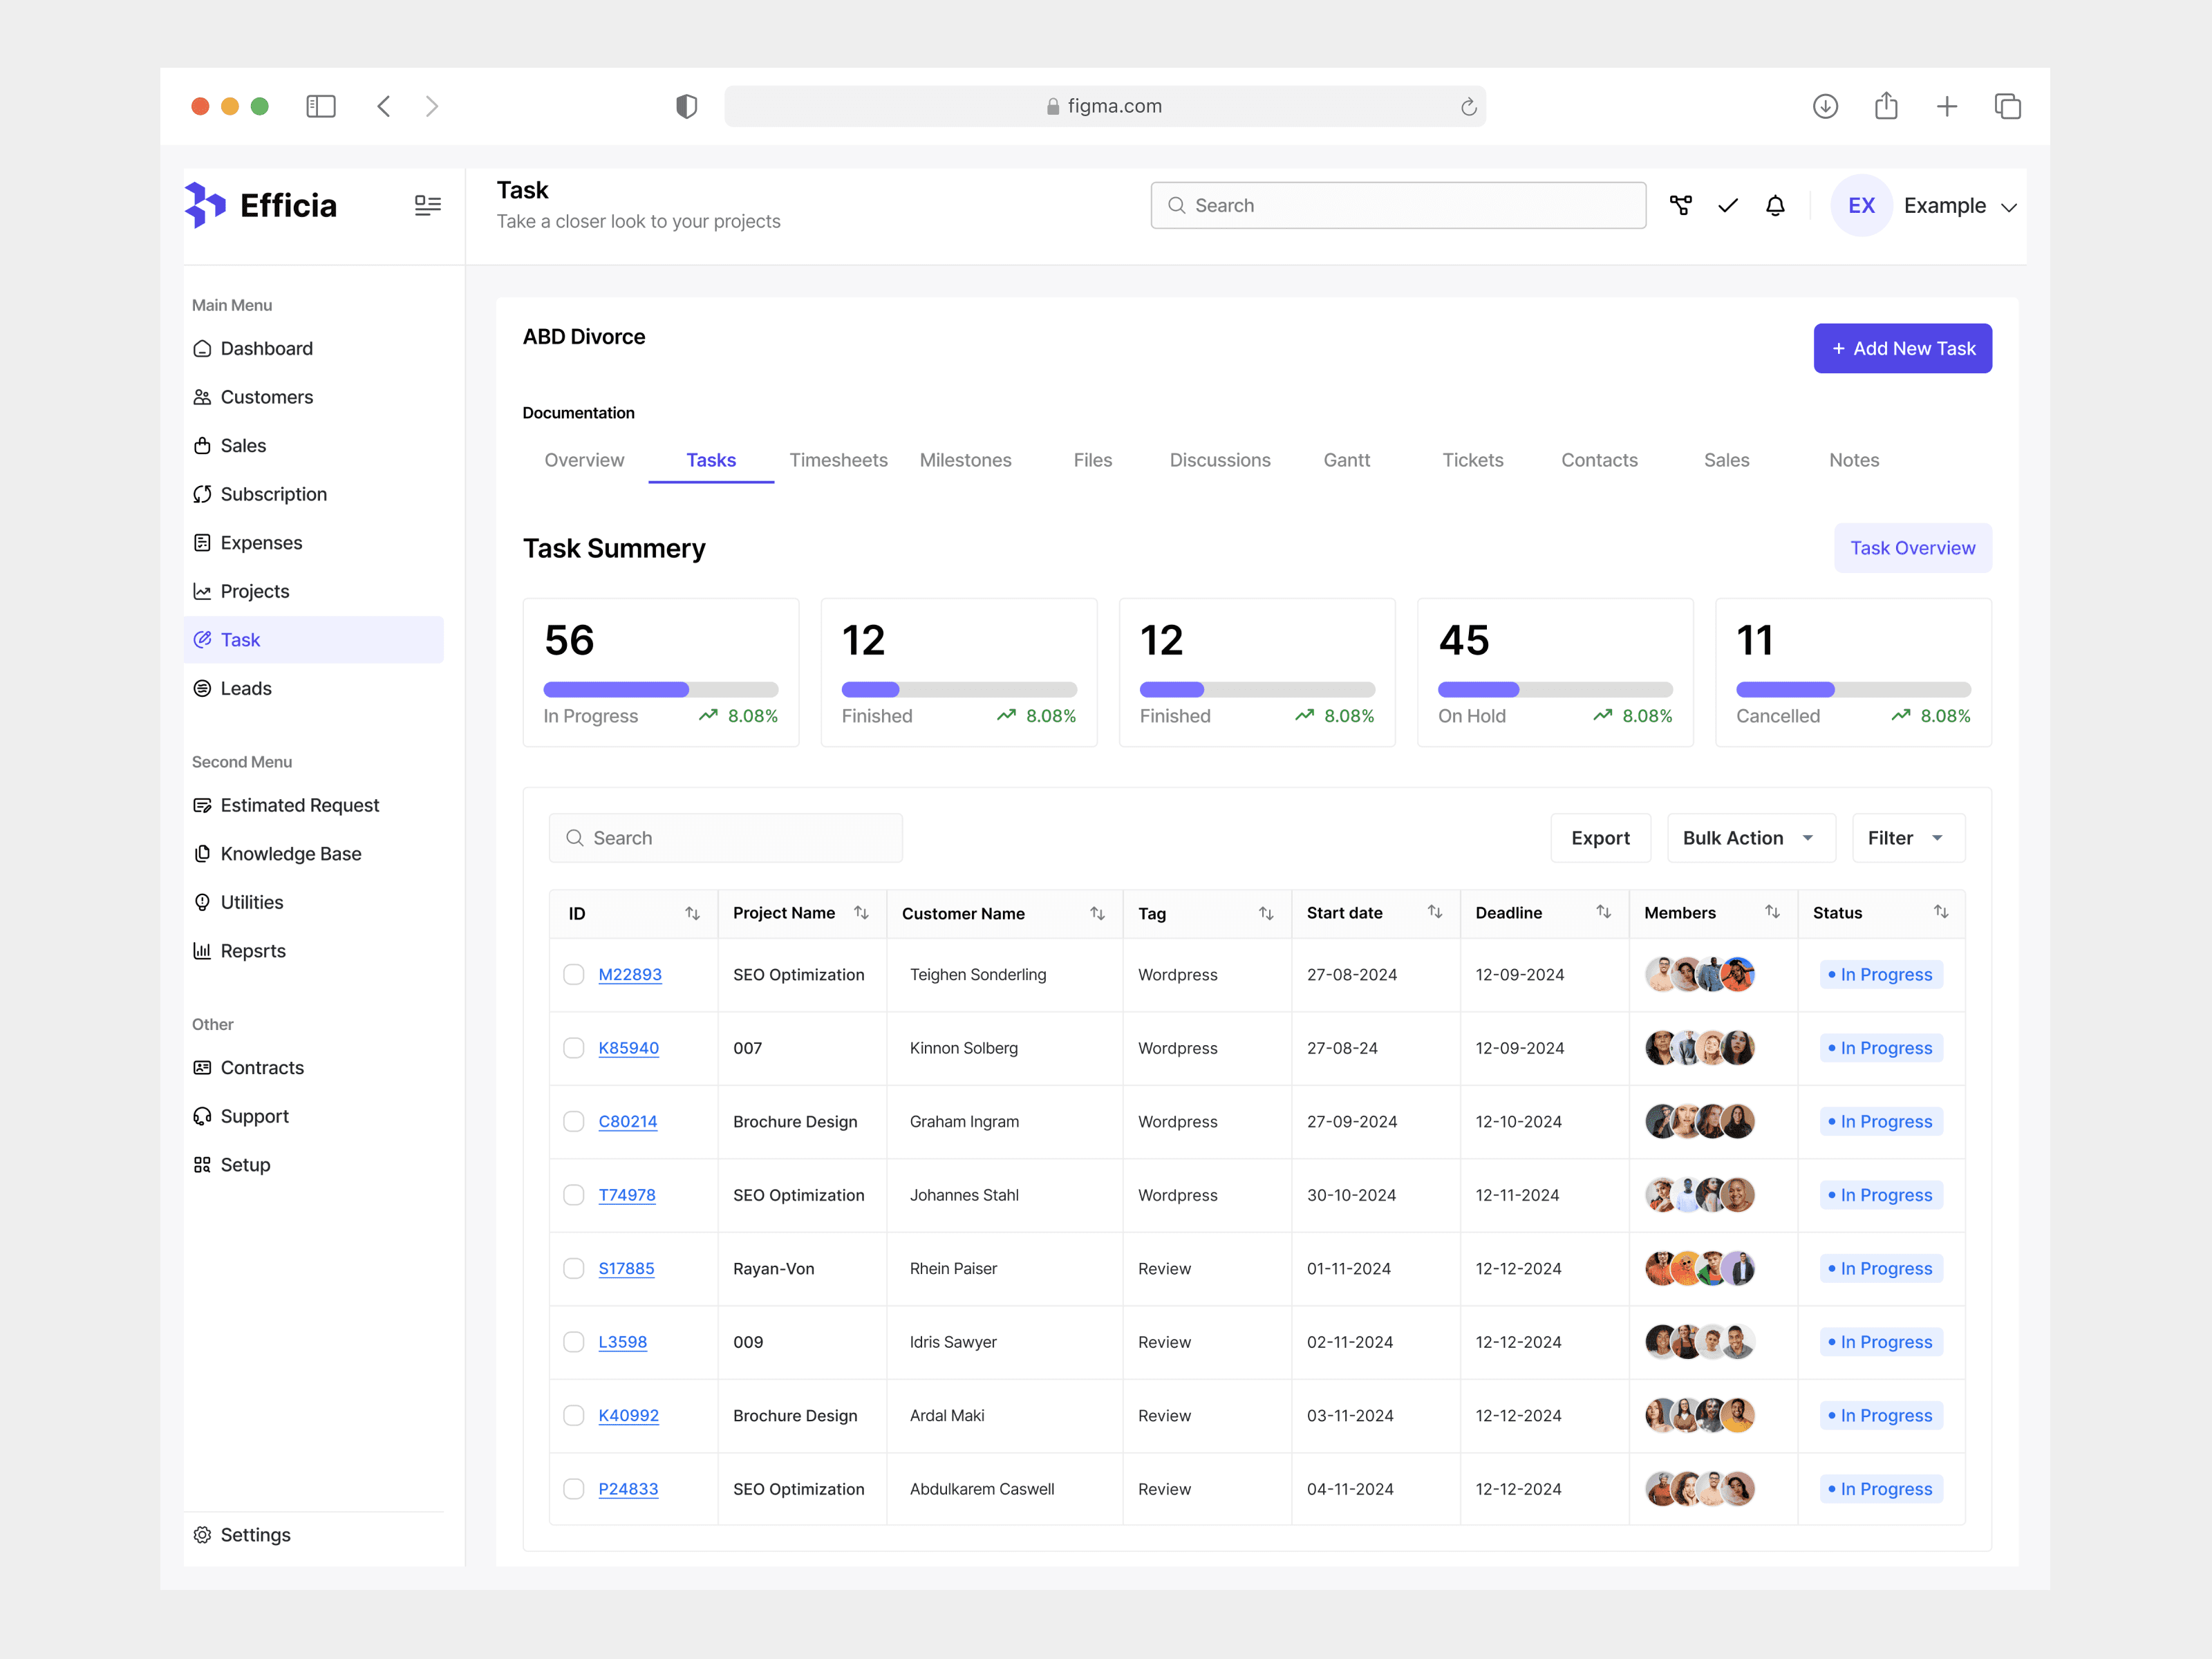Viewport: 2212px width, 1659px height.
Task: Expand the Filter dropdown
Action: 1907,838
